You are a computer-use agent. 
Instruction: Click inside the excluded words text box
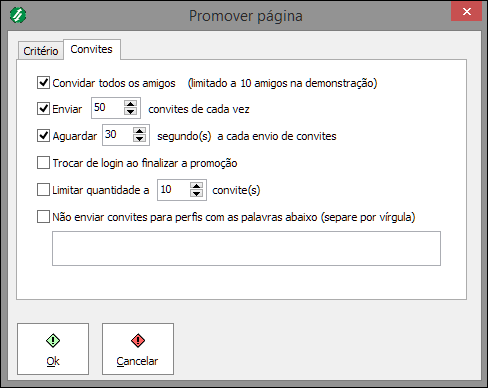pyautogui.click(x=246, y=248)
